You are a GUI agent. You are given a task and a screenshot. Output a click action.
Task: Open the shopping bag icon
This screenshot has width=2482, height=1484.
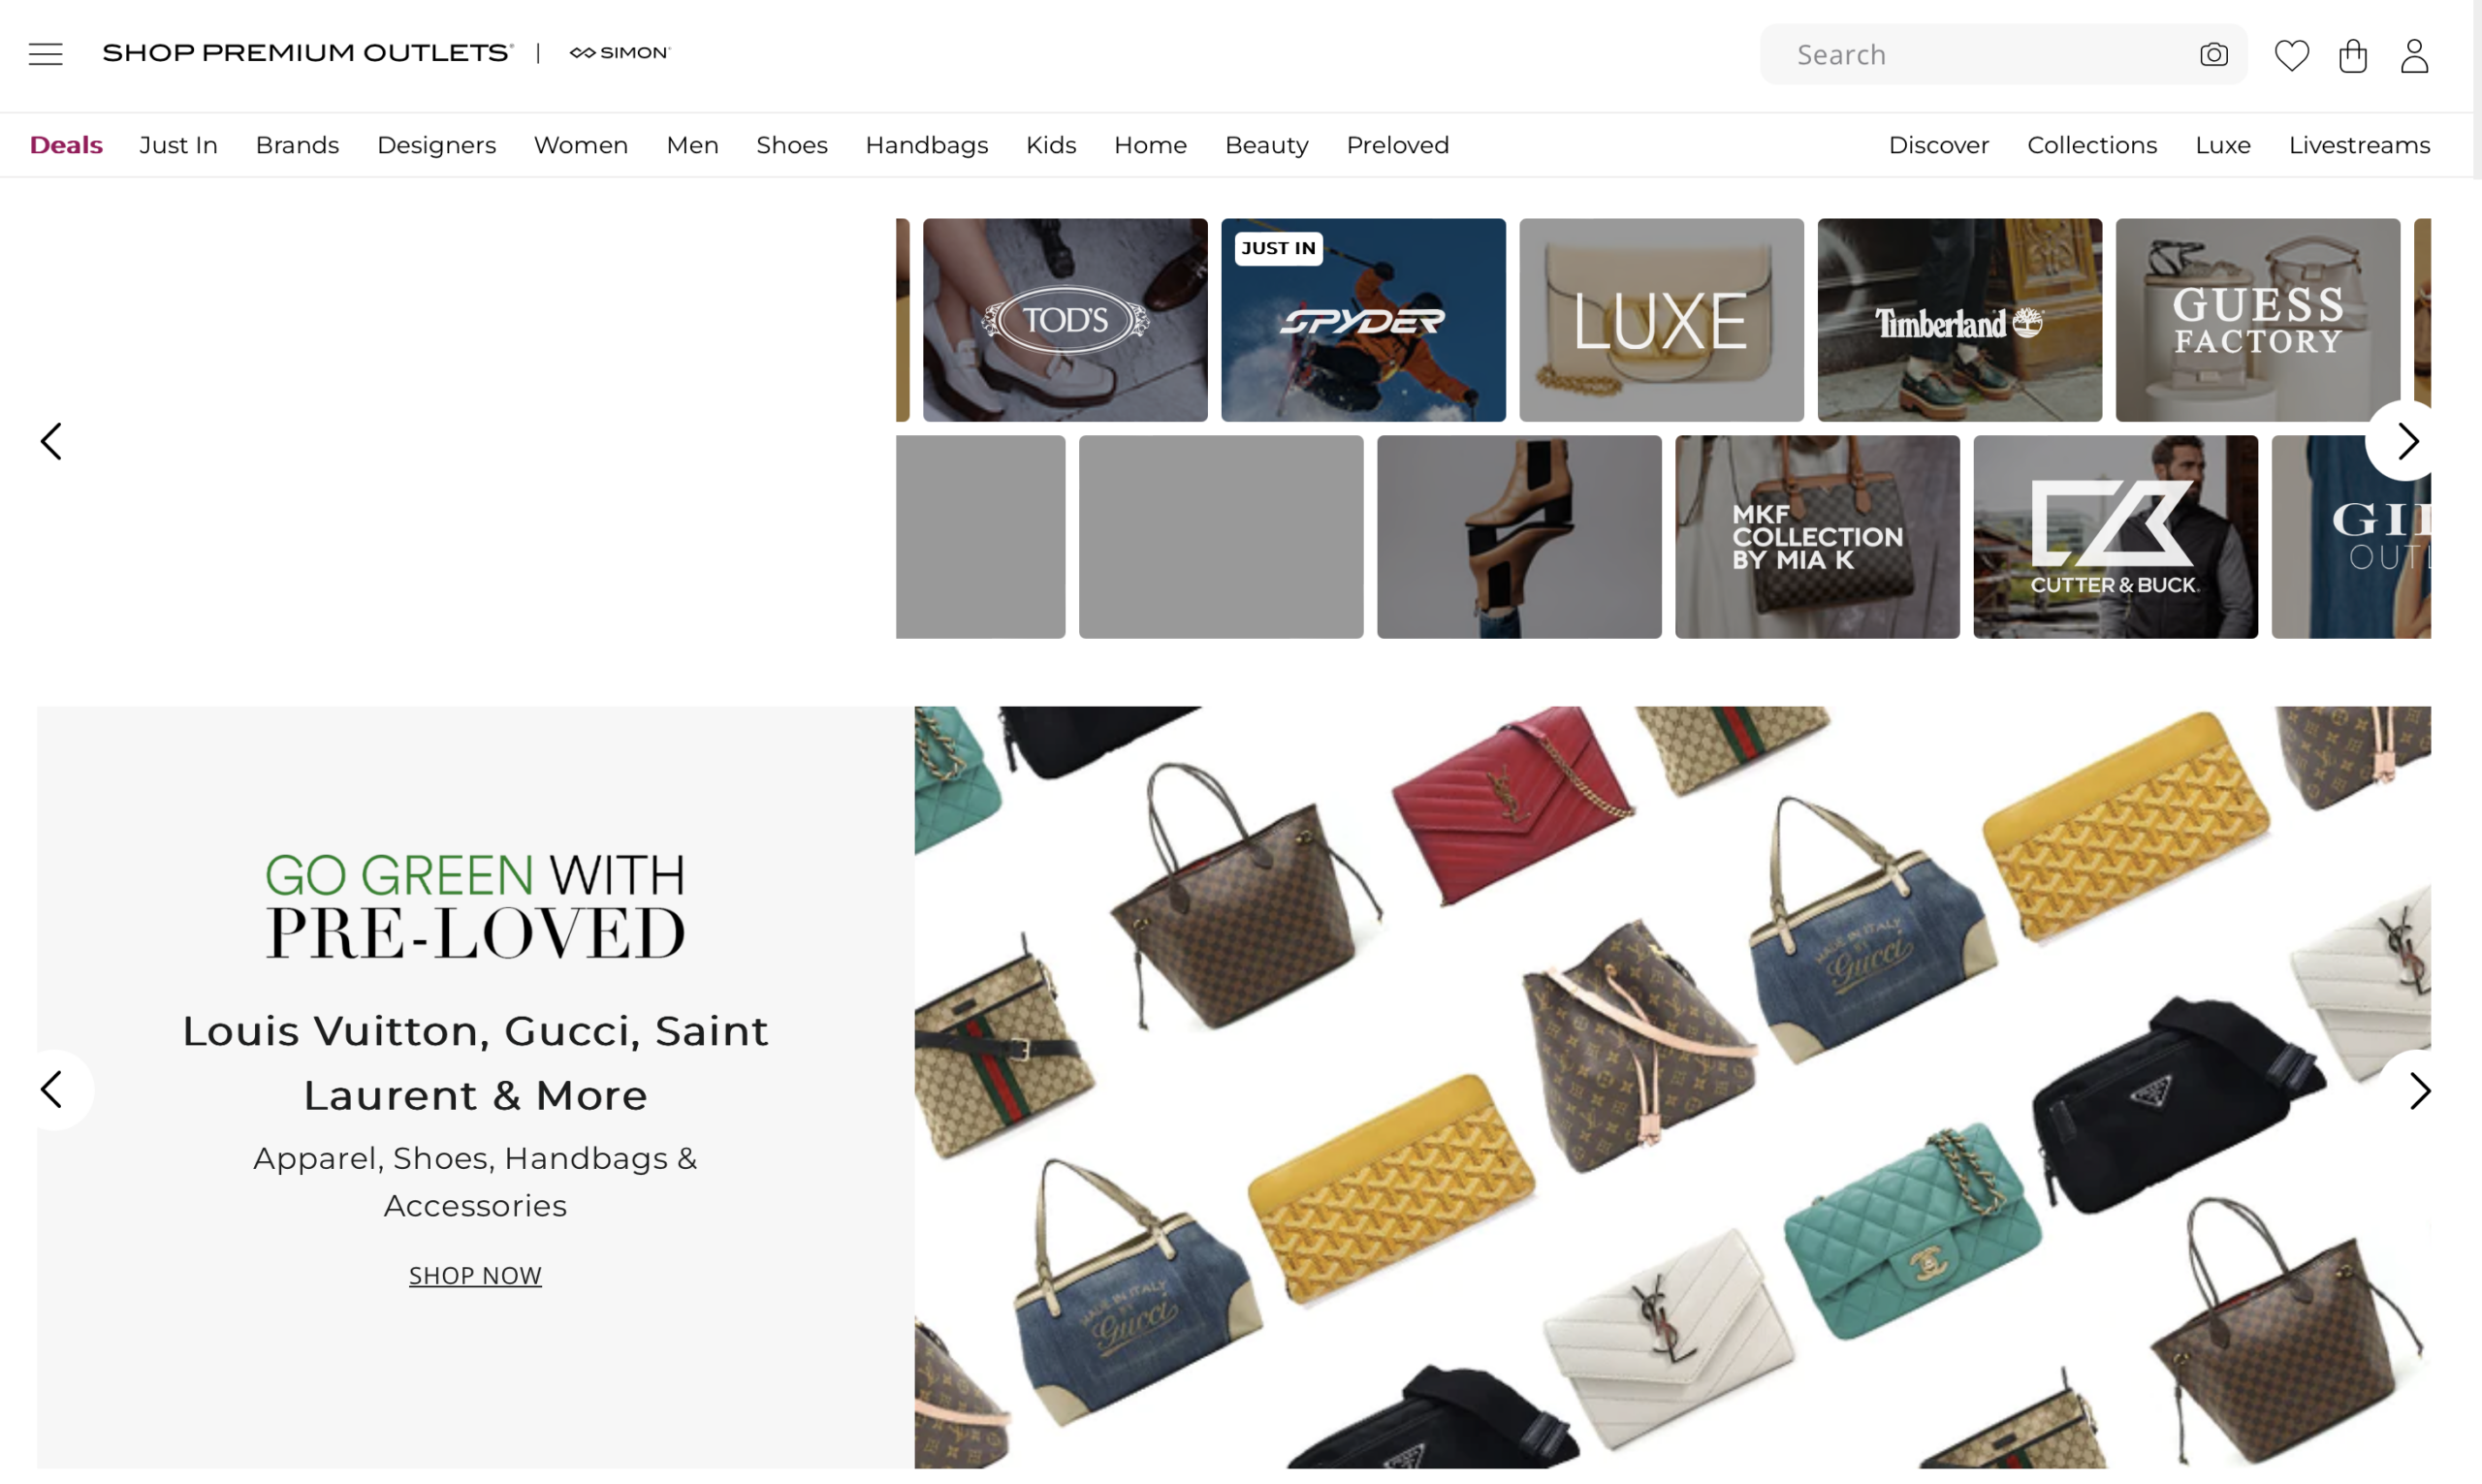(2353, 55)
